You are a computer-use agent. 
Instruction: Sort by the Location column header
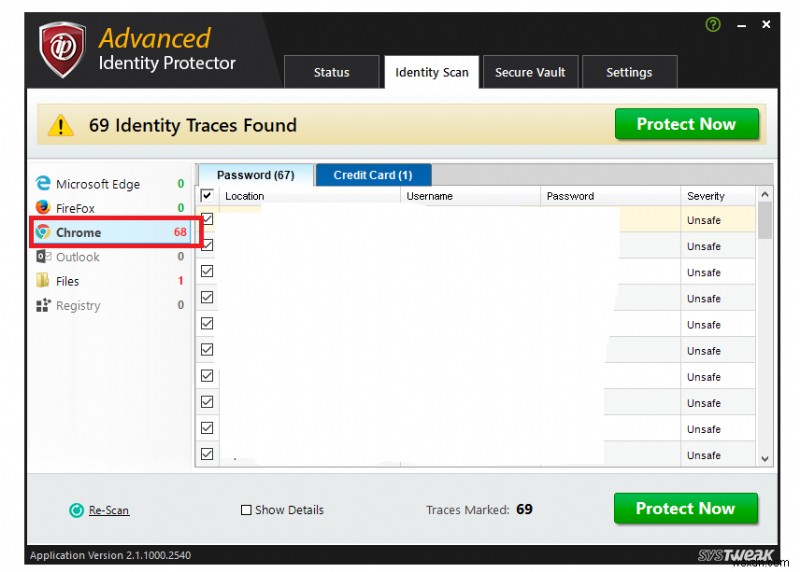[310, 196]
